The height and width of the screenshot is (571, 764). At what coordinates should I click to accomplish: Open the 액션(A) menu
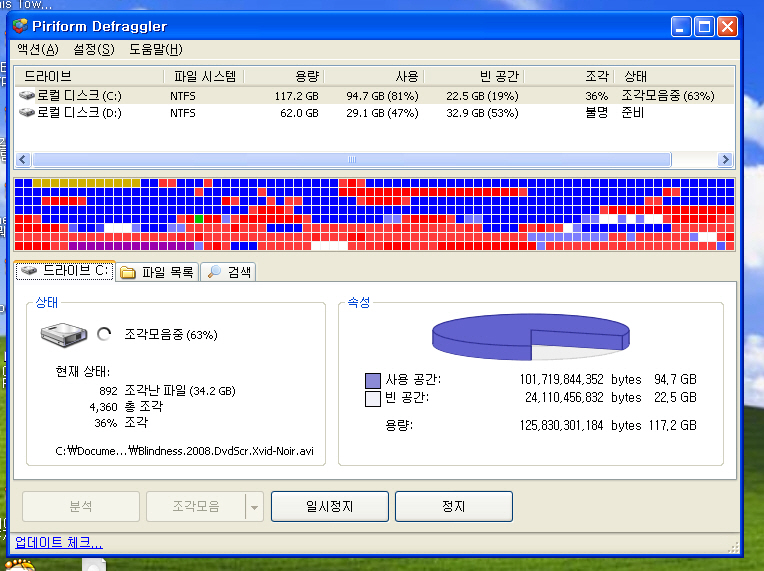click(x=38, y=49)
